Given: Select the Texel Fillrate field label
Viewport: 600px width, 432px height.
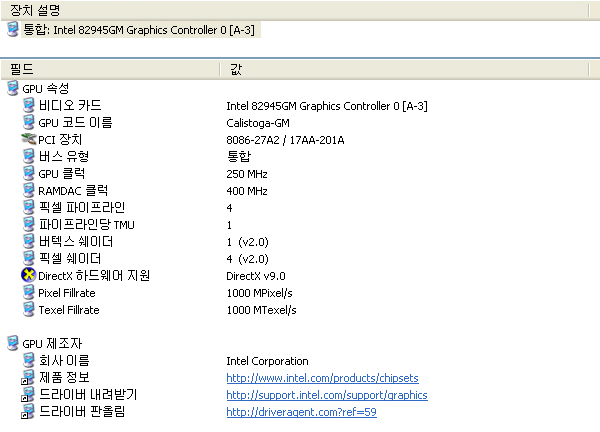Looking at the screenshot, I should point(69,310).
